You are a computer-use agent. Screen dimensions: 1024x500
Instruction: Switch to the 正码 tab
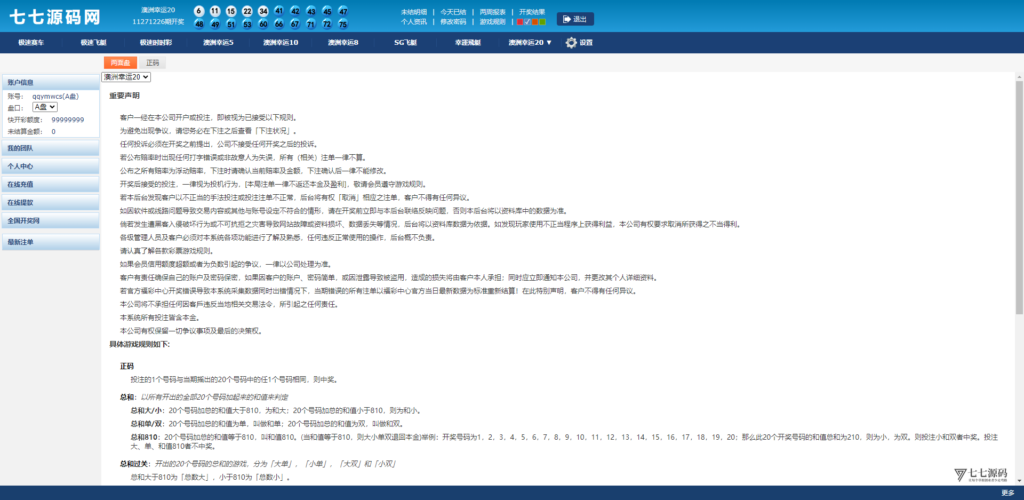(x=152, y=63)
